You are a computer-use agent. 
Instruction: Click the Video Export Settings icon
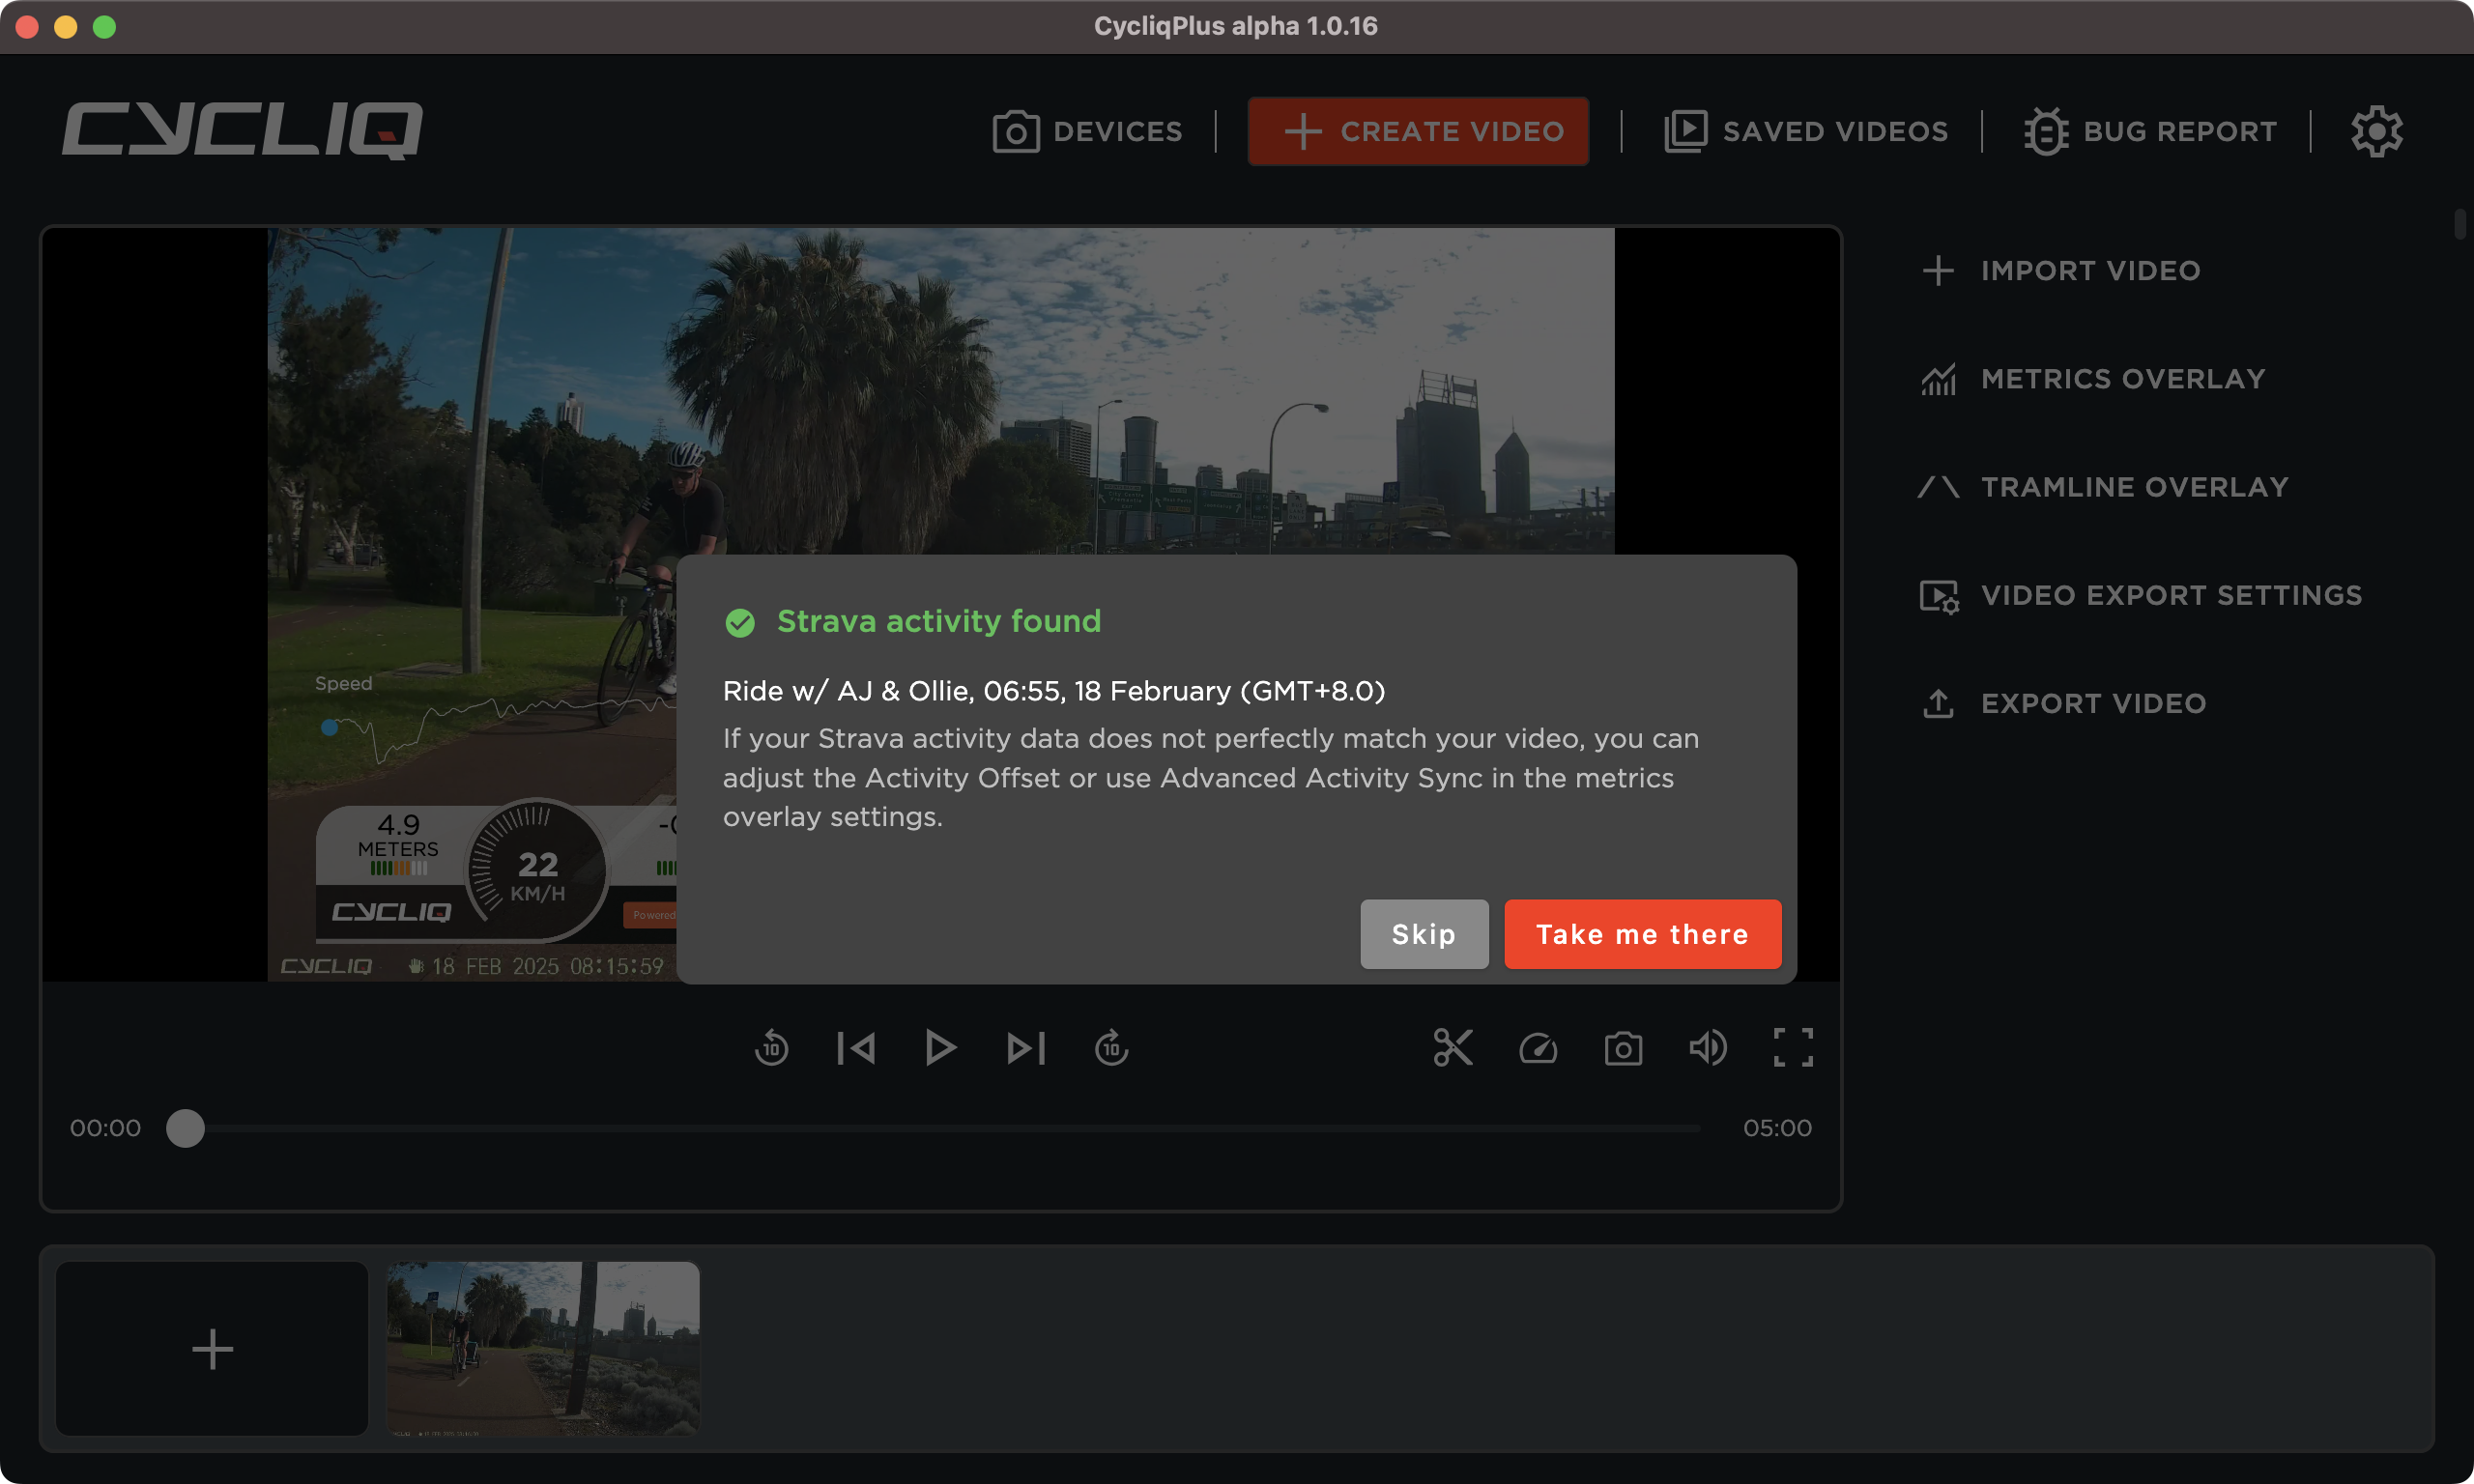point(1939,597)
